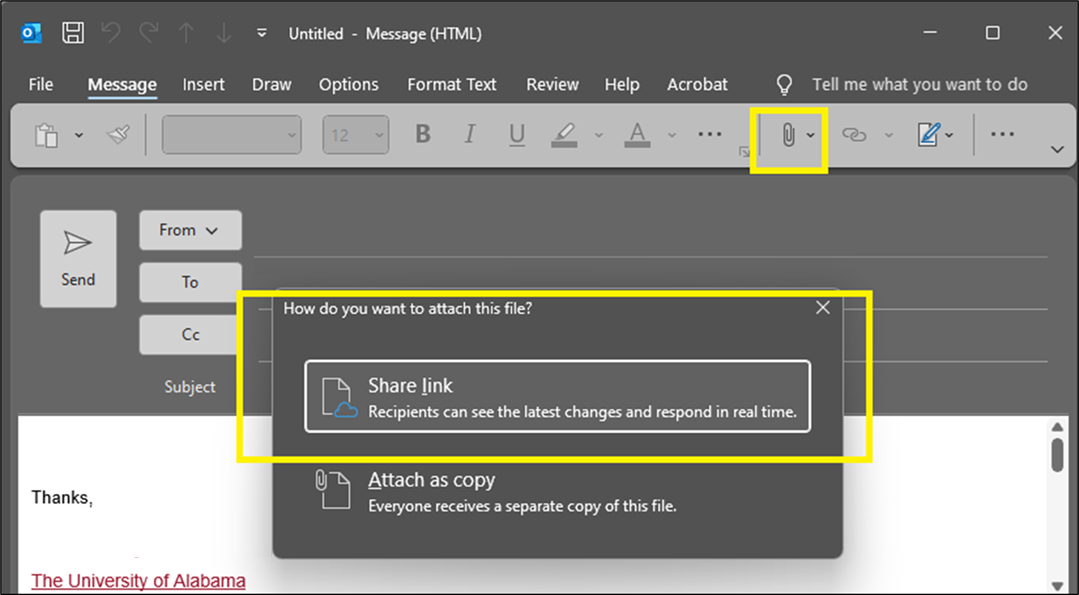Toggle Underline text formatting

click(x=517, y=134)
